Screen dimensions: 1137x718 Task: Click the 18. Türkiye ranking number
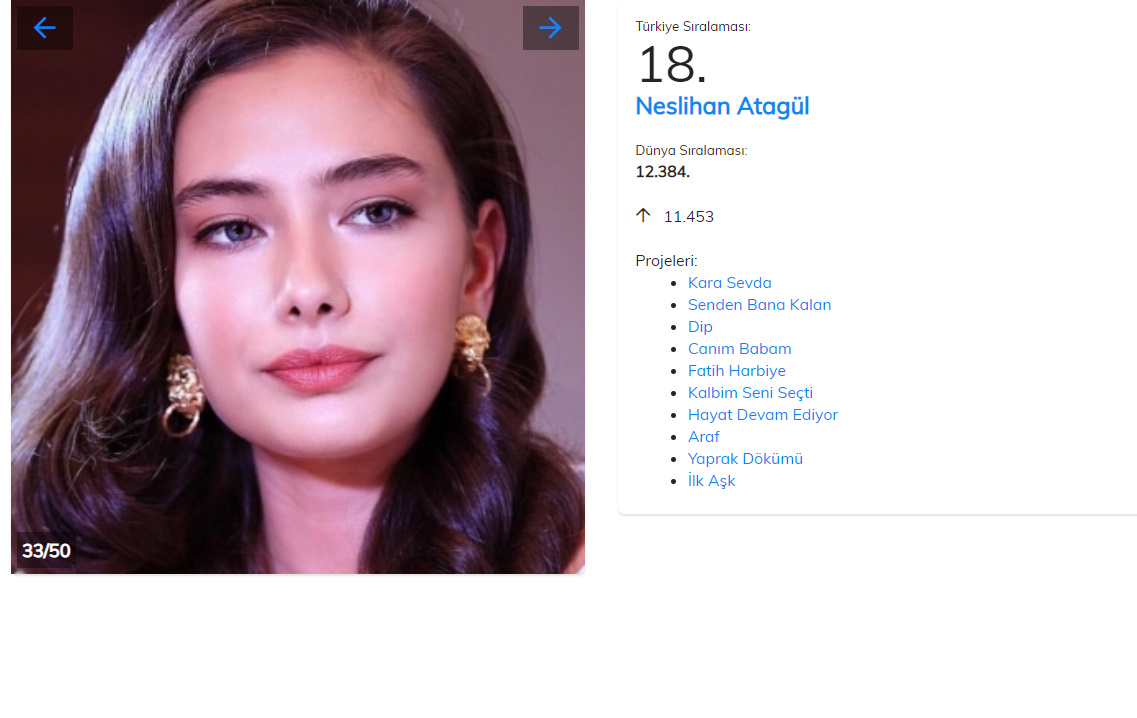pyautogui.click(x=671, y=65)
